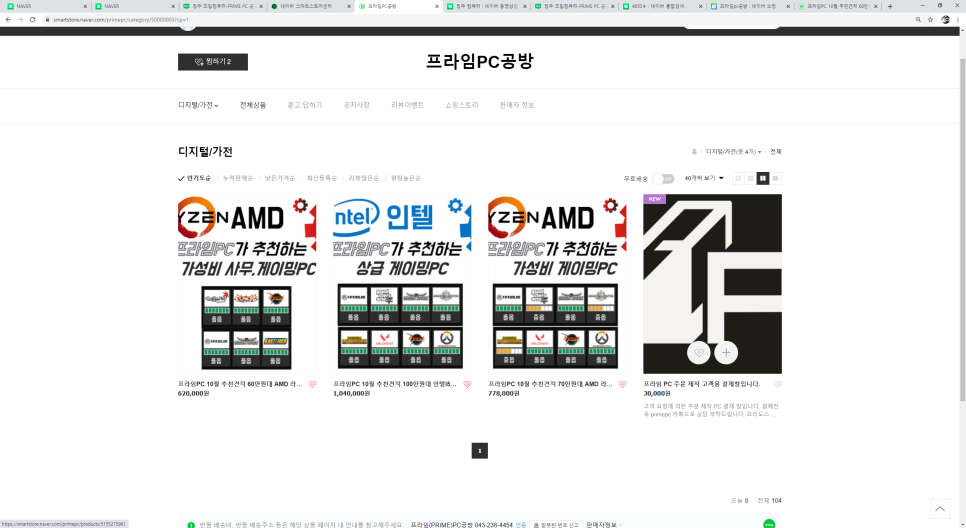Like the 620,000원 product heart icon
The image size is (966, 528).
[x=312, y=384]
